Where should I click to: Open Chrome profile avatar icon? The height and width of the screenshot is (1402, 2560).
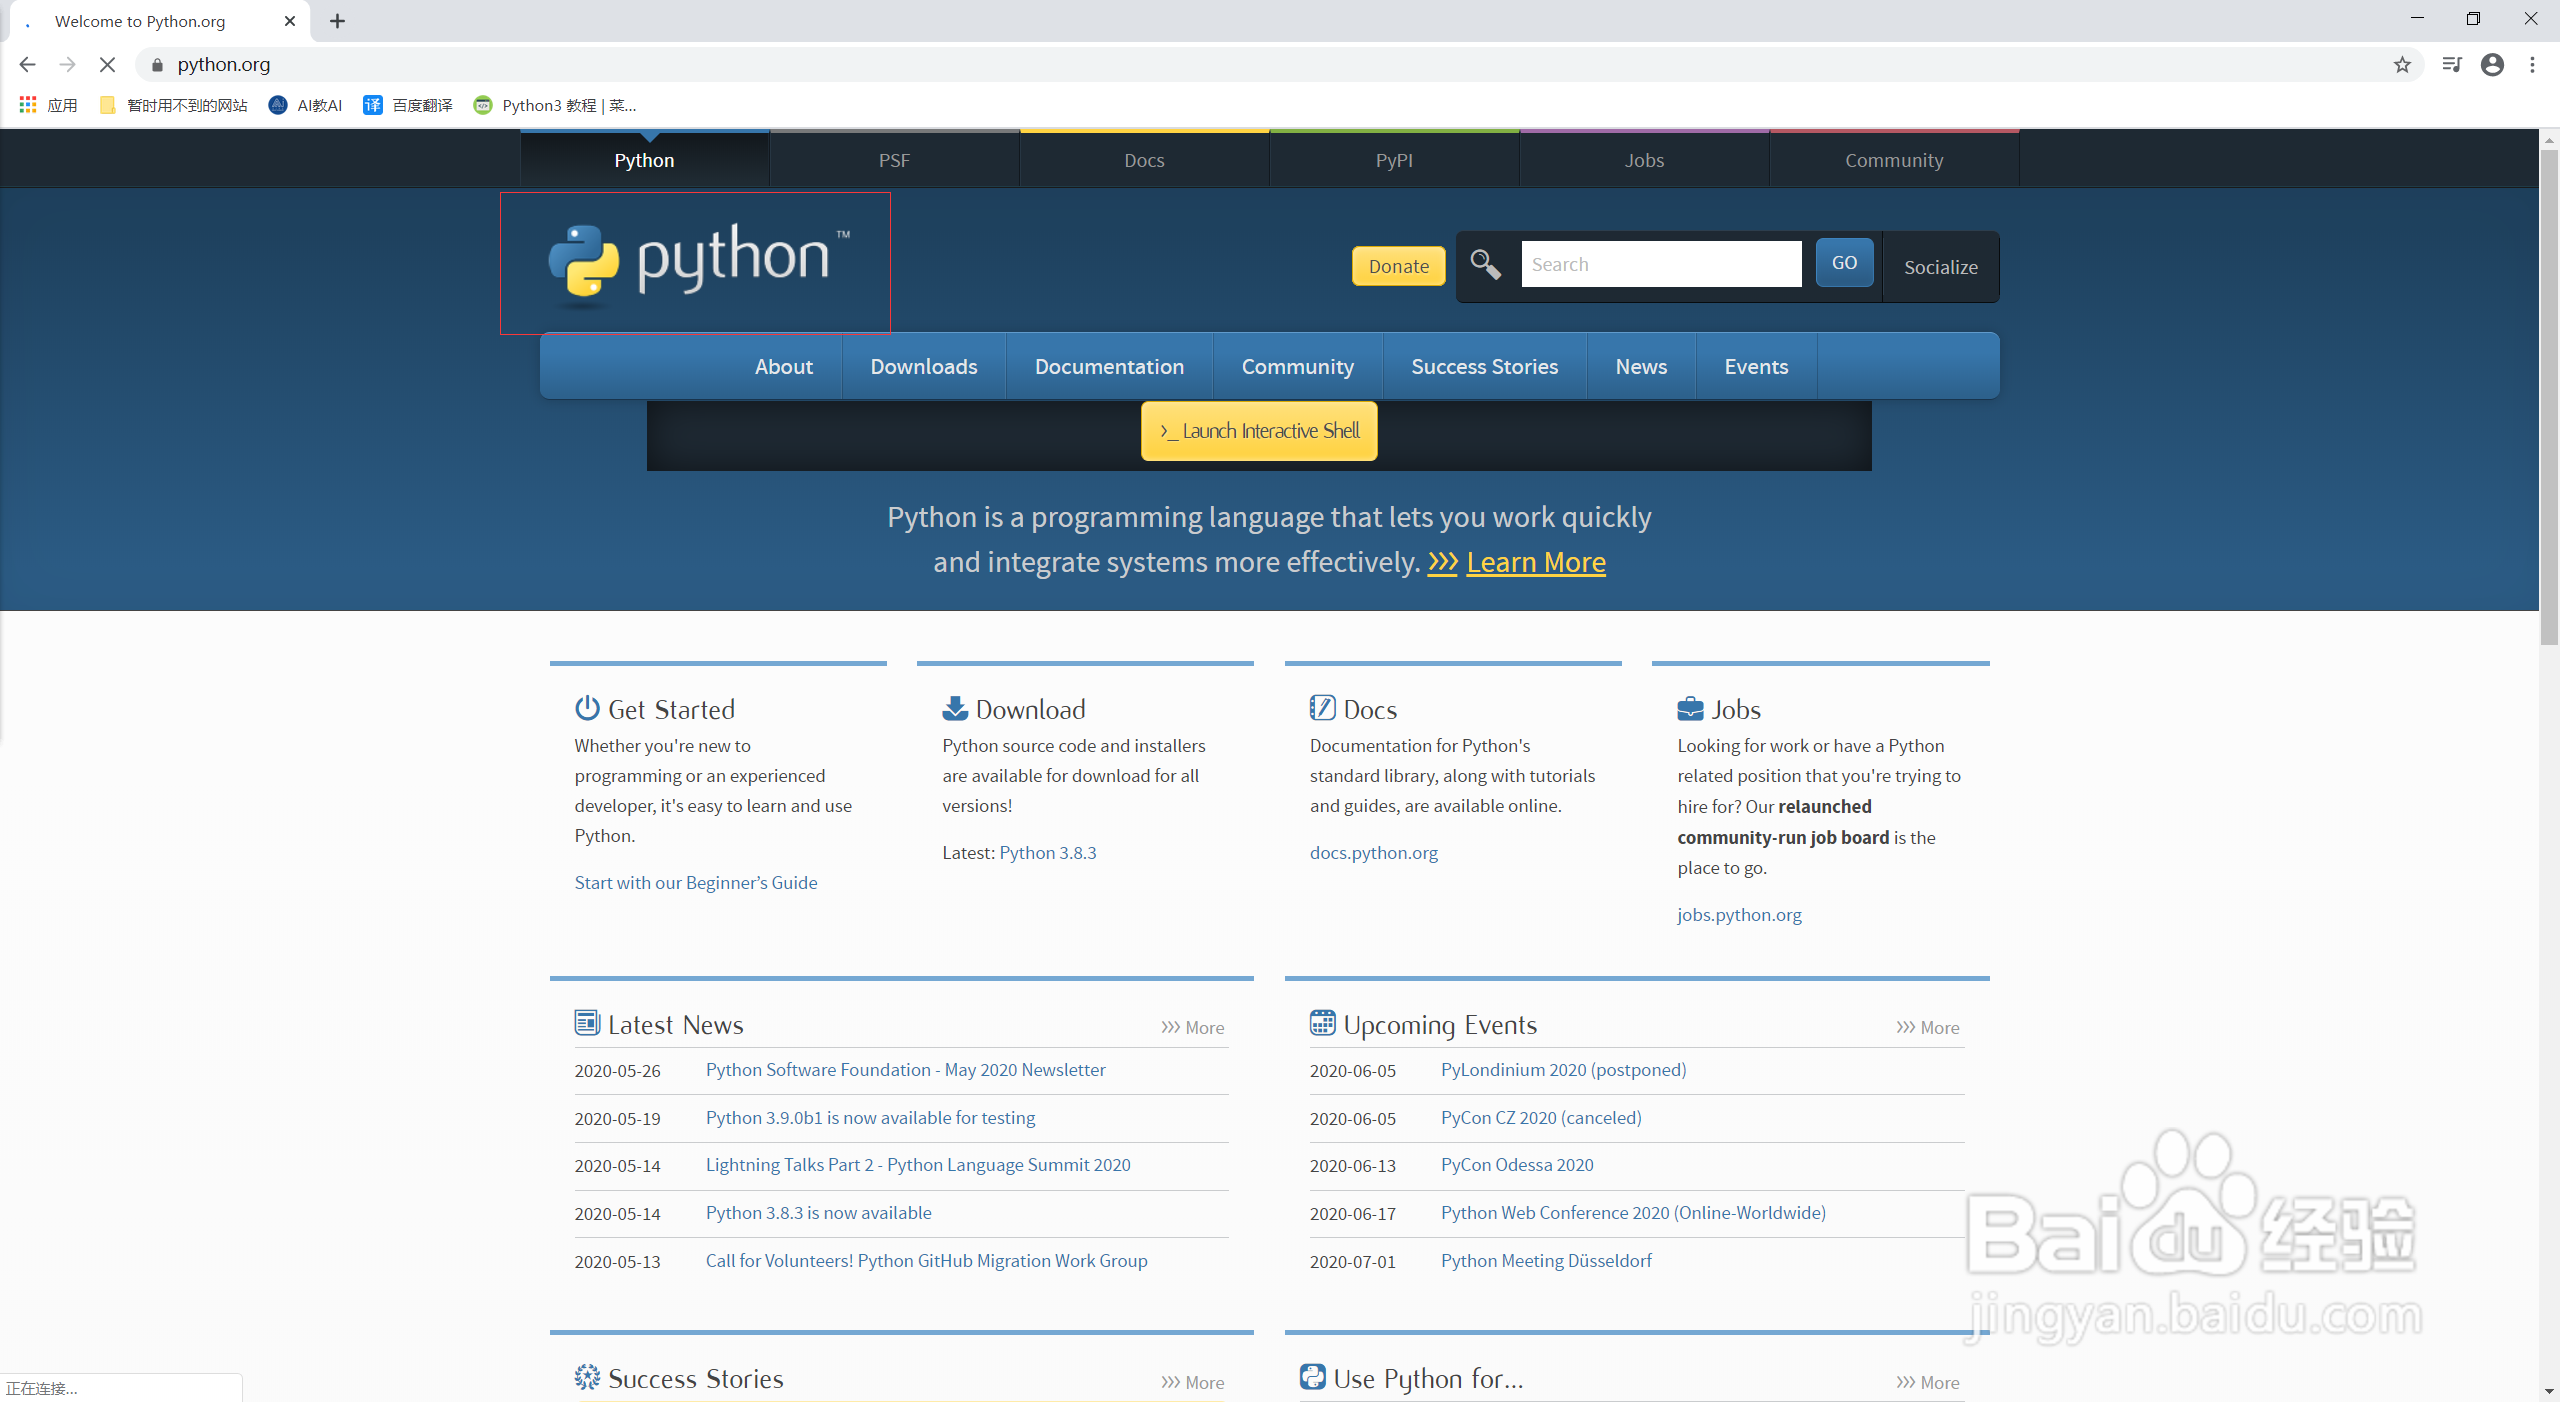pyautogui.click(x=2492, y=65)
